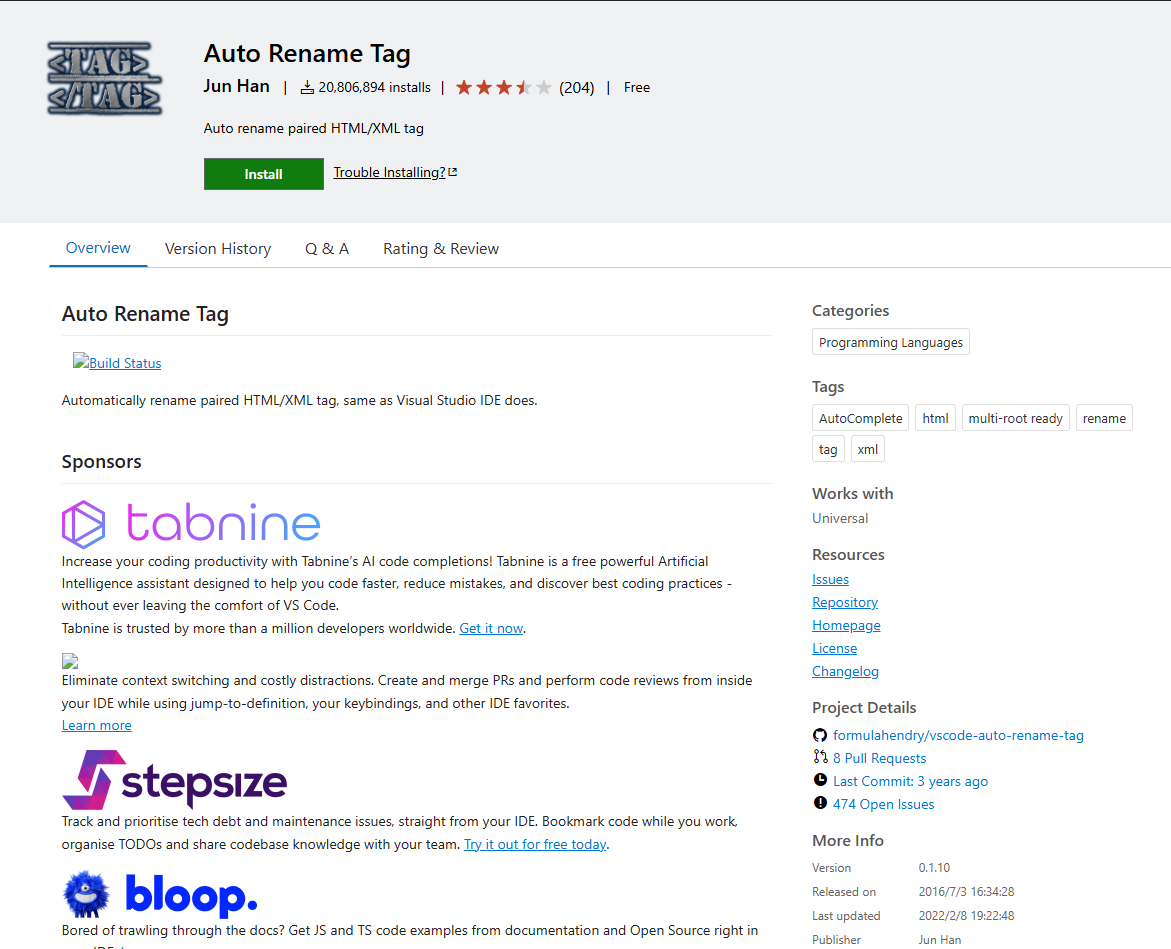Viewport: 1171px width, 949px height.
Task: Open formulahendry/vscode-auto-rename-tag repository link
Action: pyautogui.click(x=958, y=735)
